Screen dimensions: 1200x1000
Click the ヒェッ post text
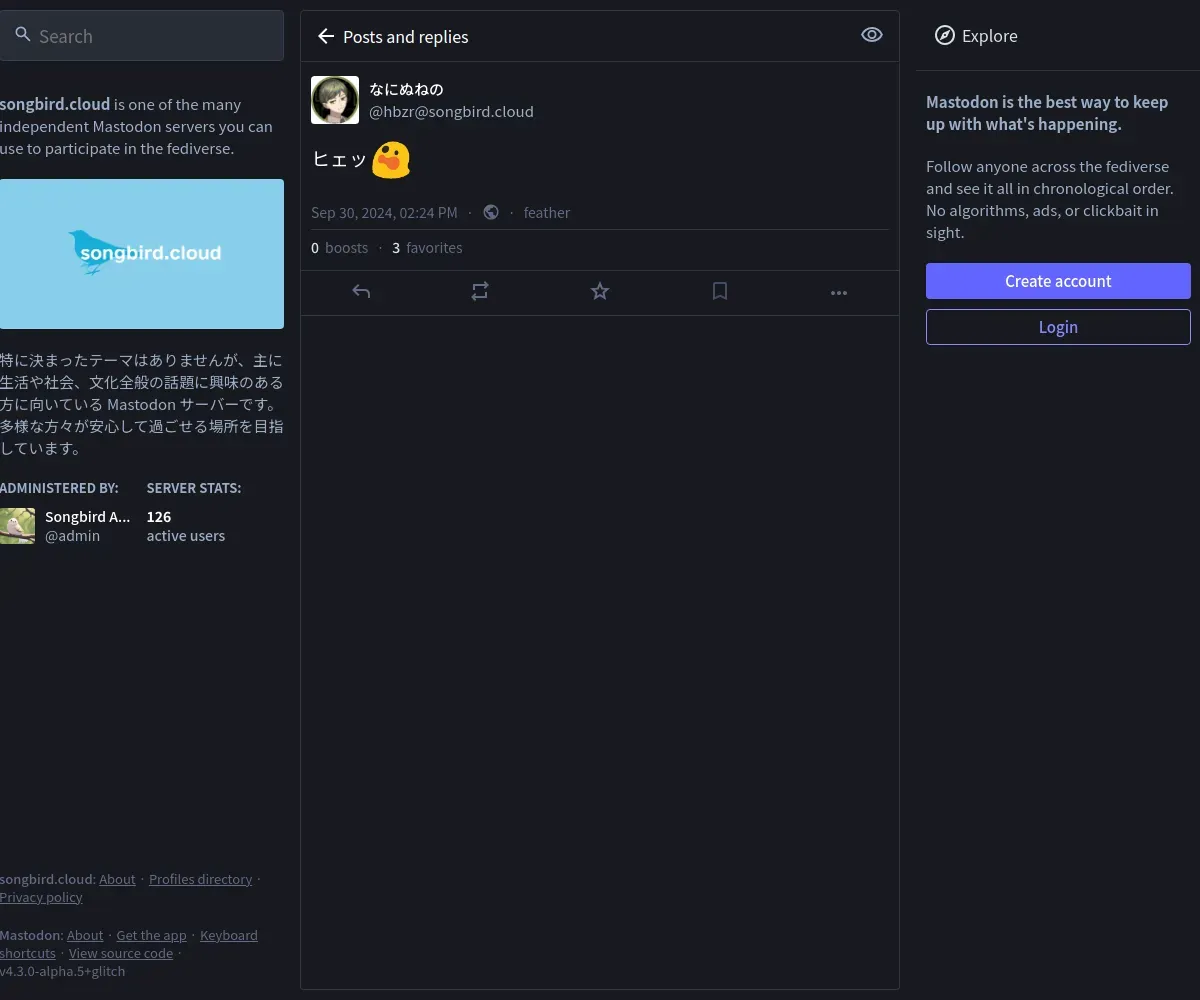[x=340, y=160]
